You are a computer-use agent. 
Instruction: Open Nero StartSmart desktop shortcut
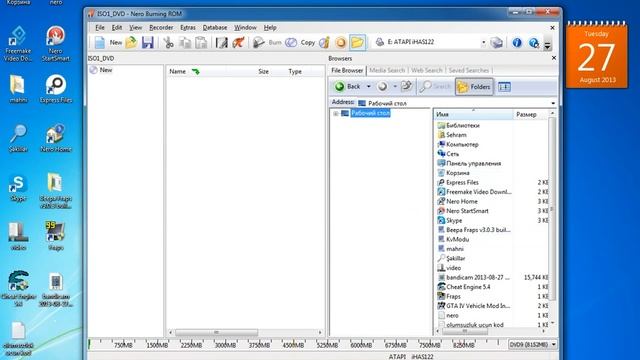[x=56, y=43]
